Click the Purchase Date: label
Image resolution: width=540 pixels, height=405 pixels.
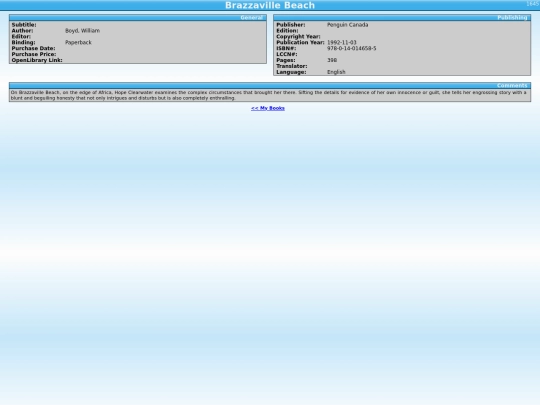click(33, 48)
